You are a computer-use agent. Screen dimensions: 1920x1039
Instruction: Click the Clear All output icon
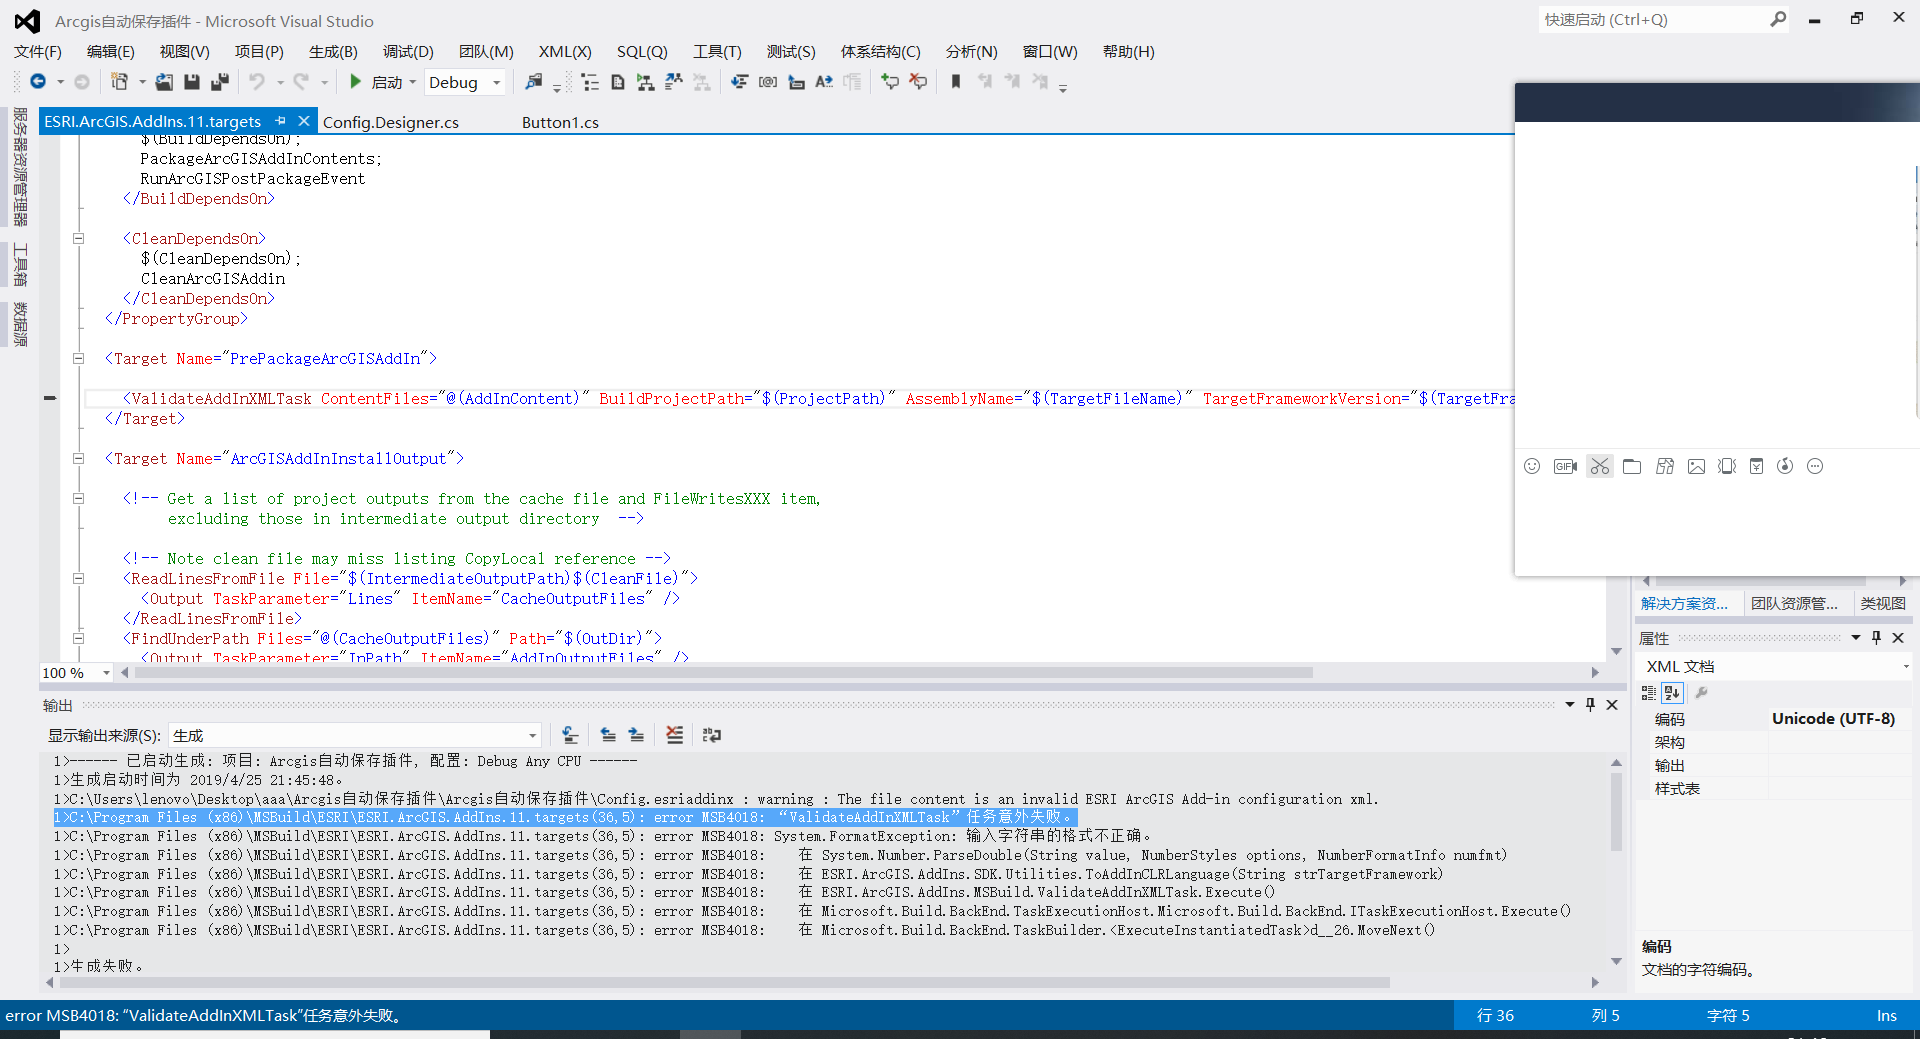[675, 735]
